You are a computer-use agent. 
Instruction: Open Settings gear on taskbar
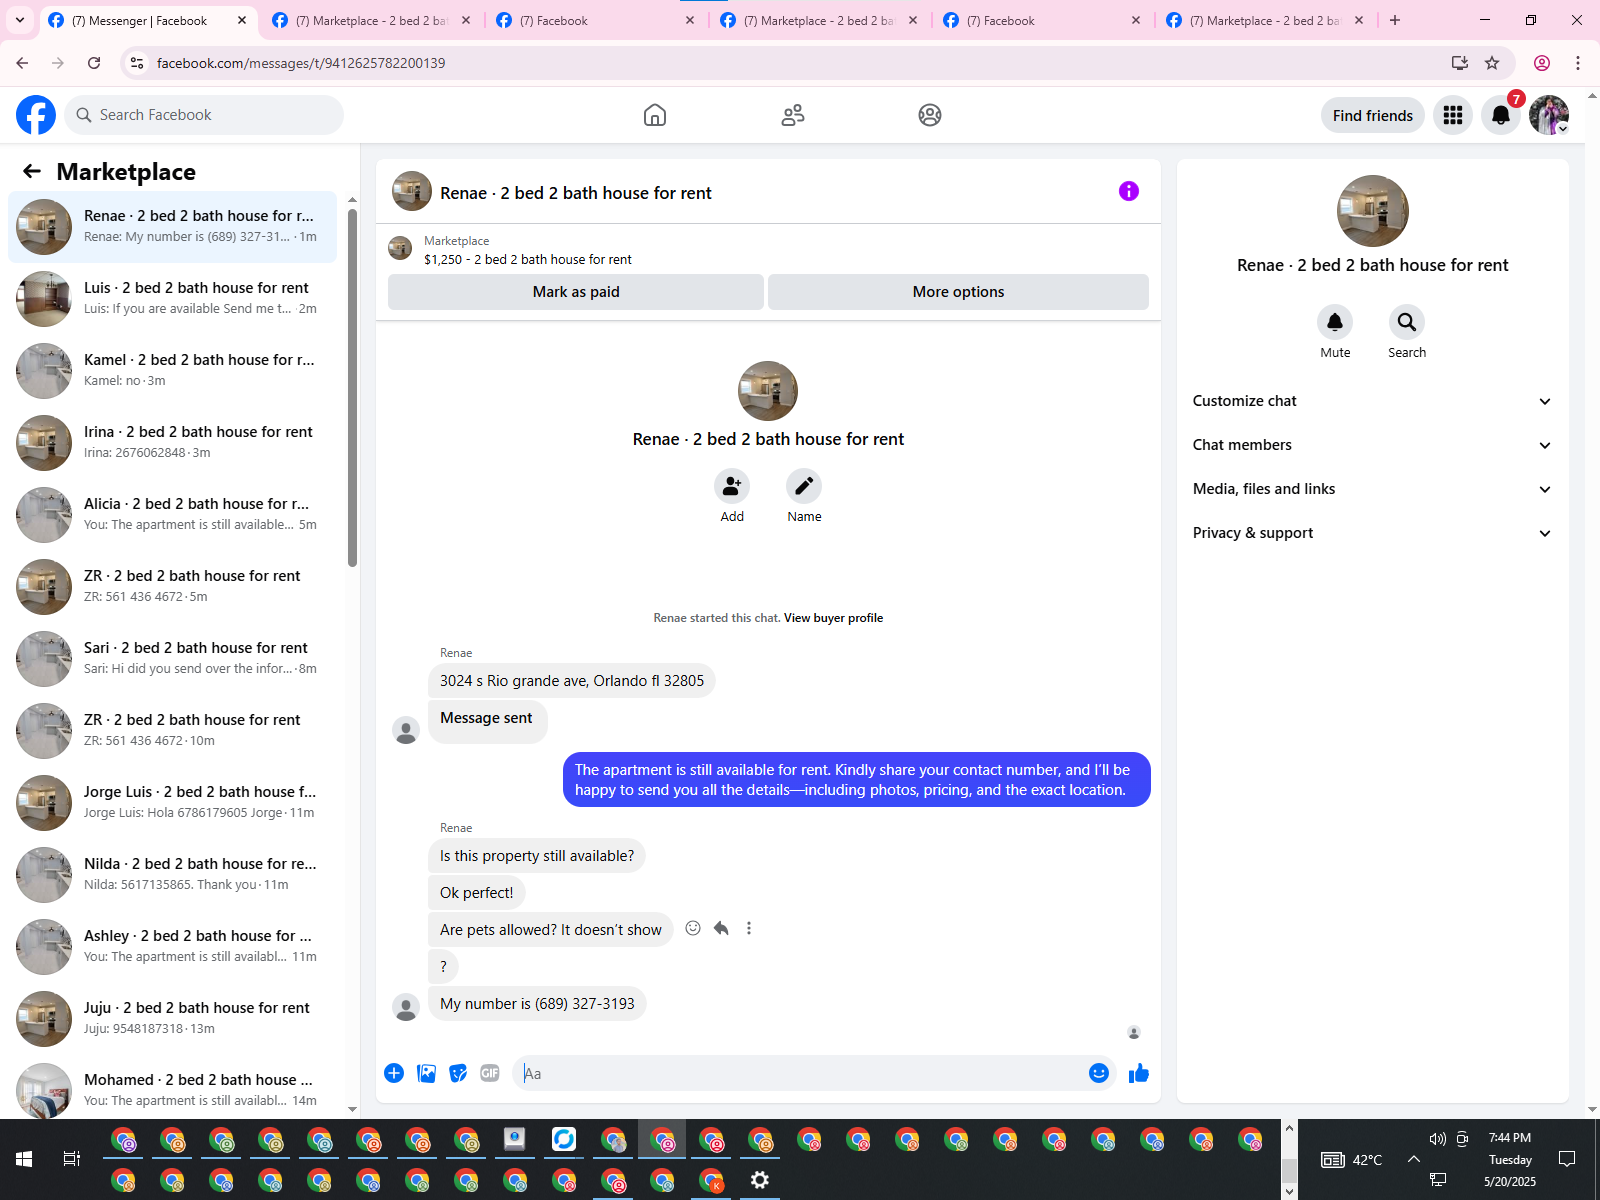click(760, 1180)
